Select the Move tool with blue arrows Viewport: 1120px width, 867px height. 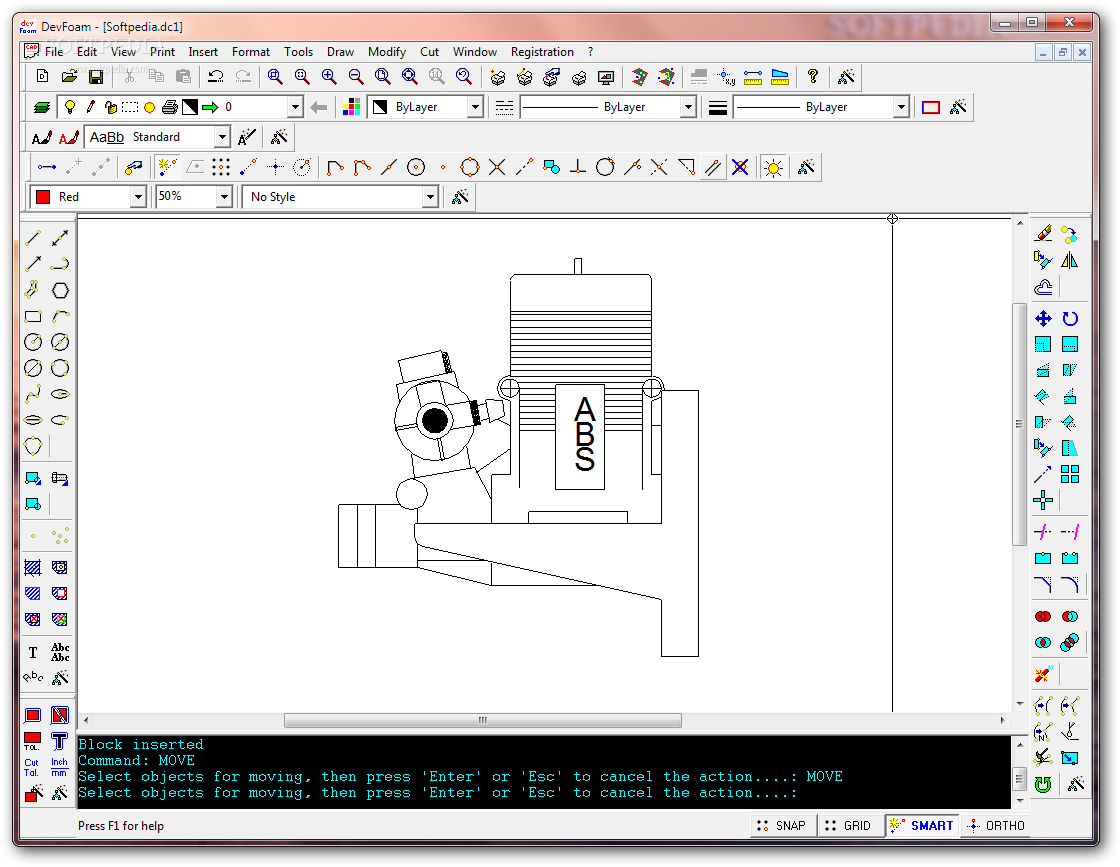tap(1043, 319)
